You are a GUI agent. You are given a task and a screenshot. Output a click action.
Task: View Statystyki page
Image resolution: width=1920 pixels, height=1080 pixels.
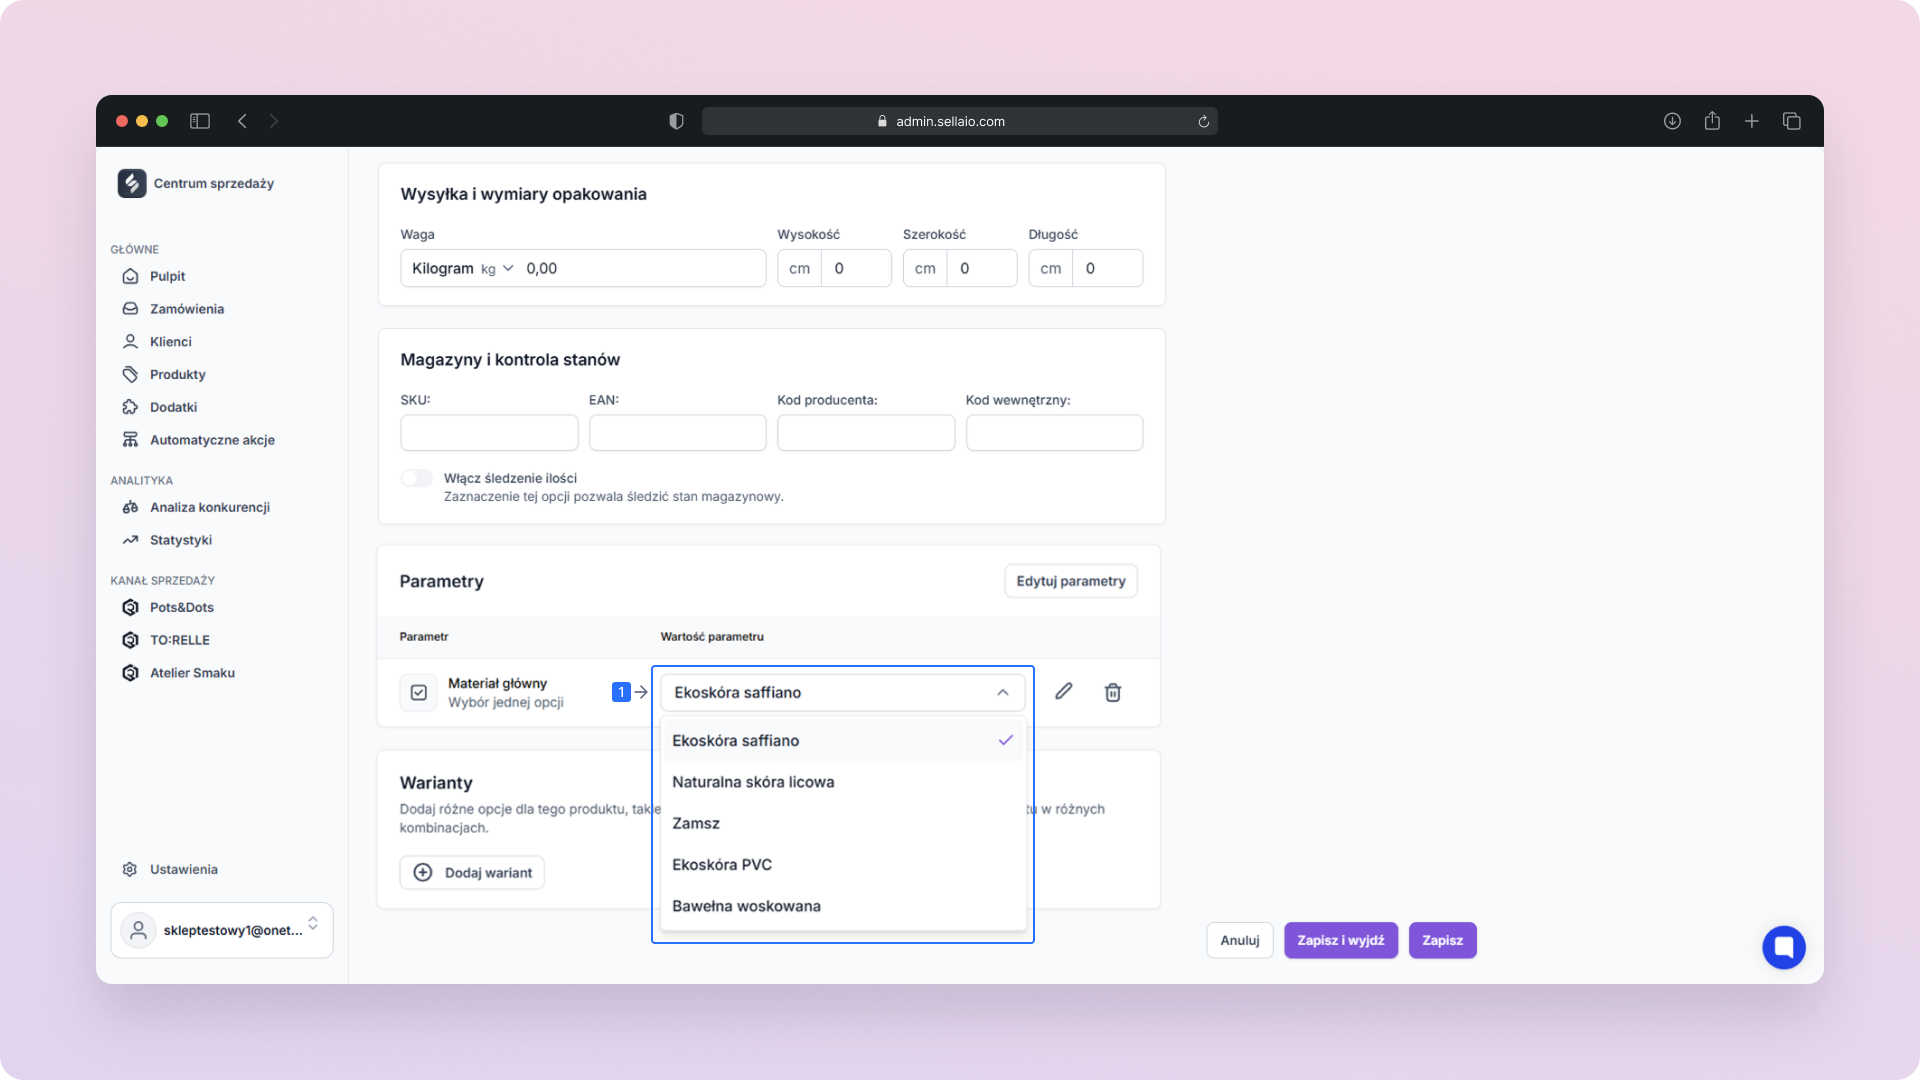180,540
